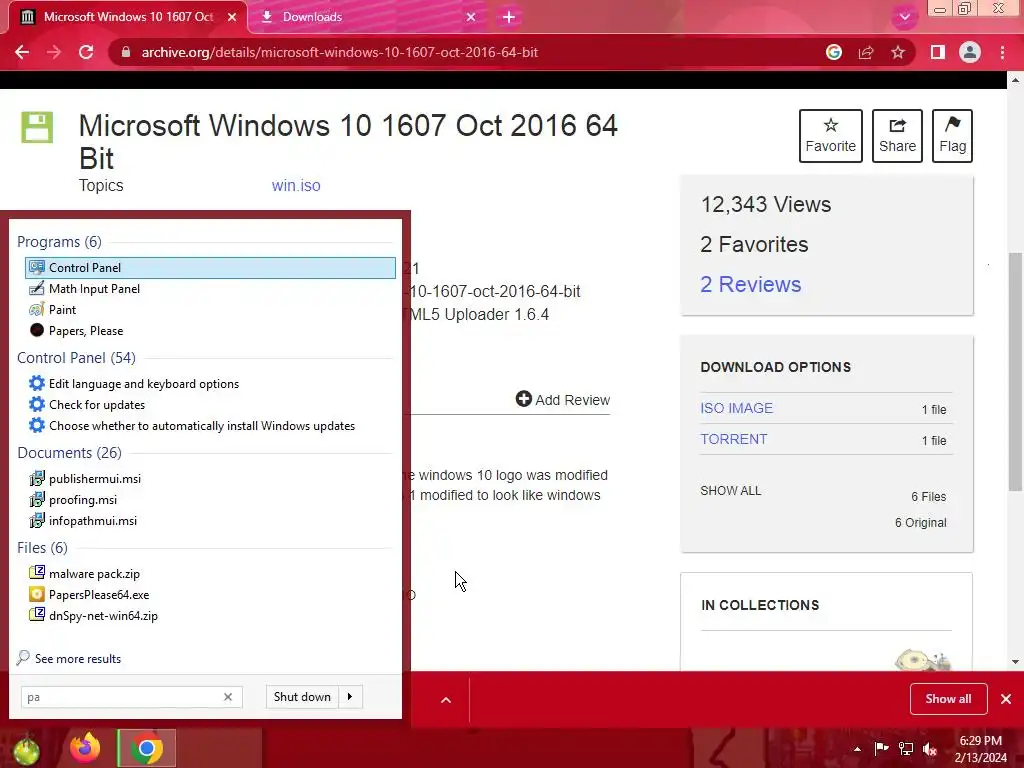This screenshot has width=1024, height=768.
Task: Click the Start orb on the taskbar
Action: point(26,749)
